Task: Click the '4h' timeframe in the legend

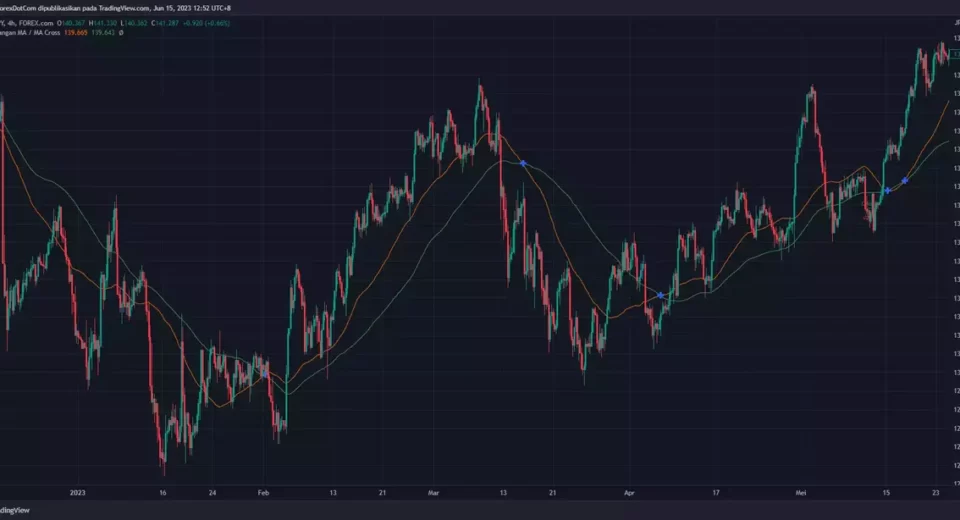Action: 12,23
